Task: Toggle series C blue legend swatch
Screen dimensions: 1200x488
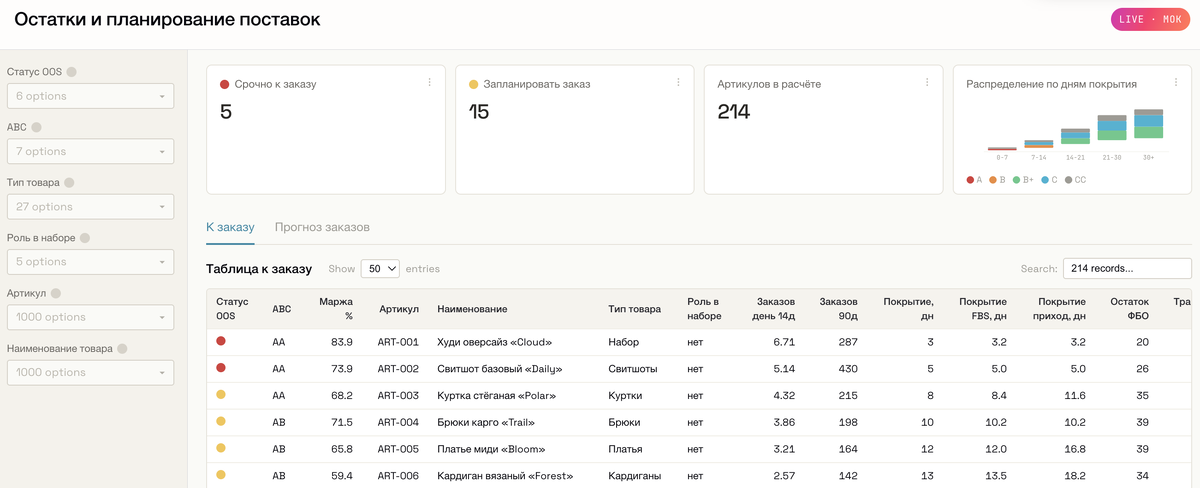Action: point(1045,180)
